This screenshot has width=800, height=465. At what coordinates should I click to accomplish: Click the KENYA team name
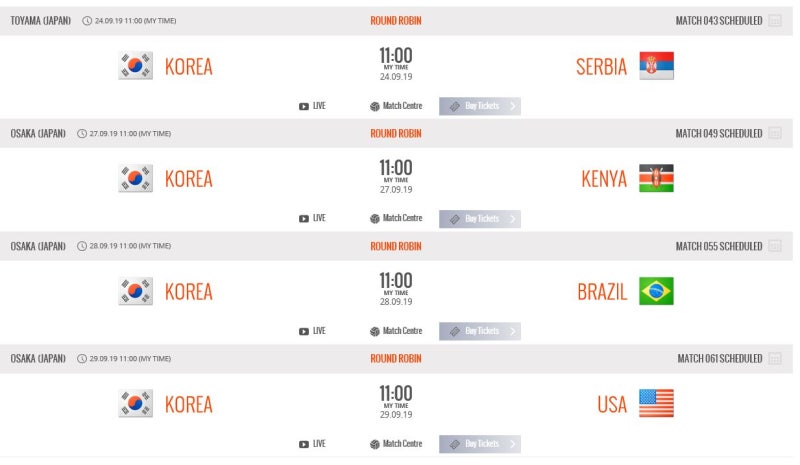click(604, 179)
